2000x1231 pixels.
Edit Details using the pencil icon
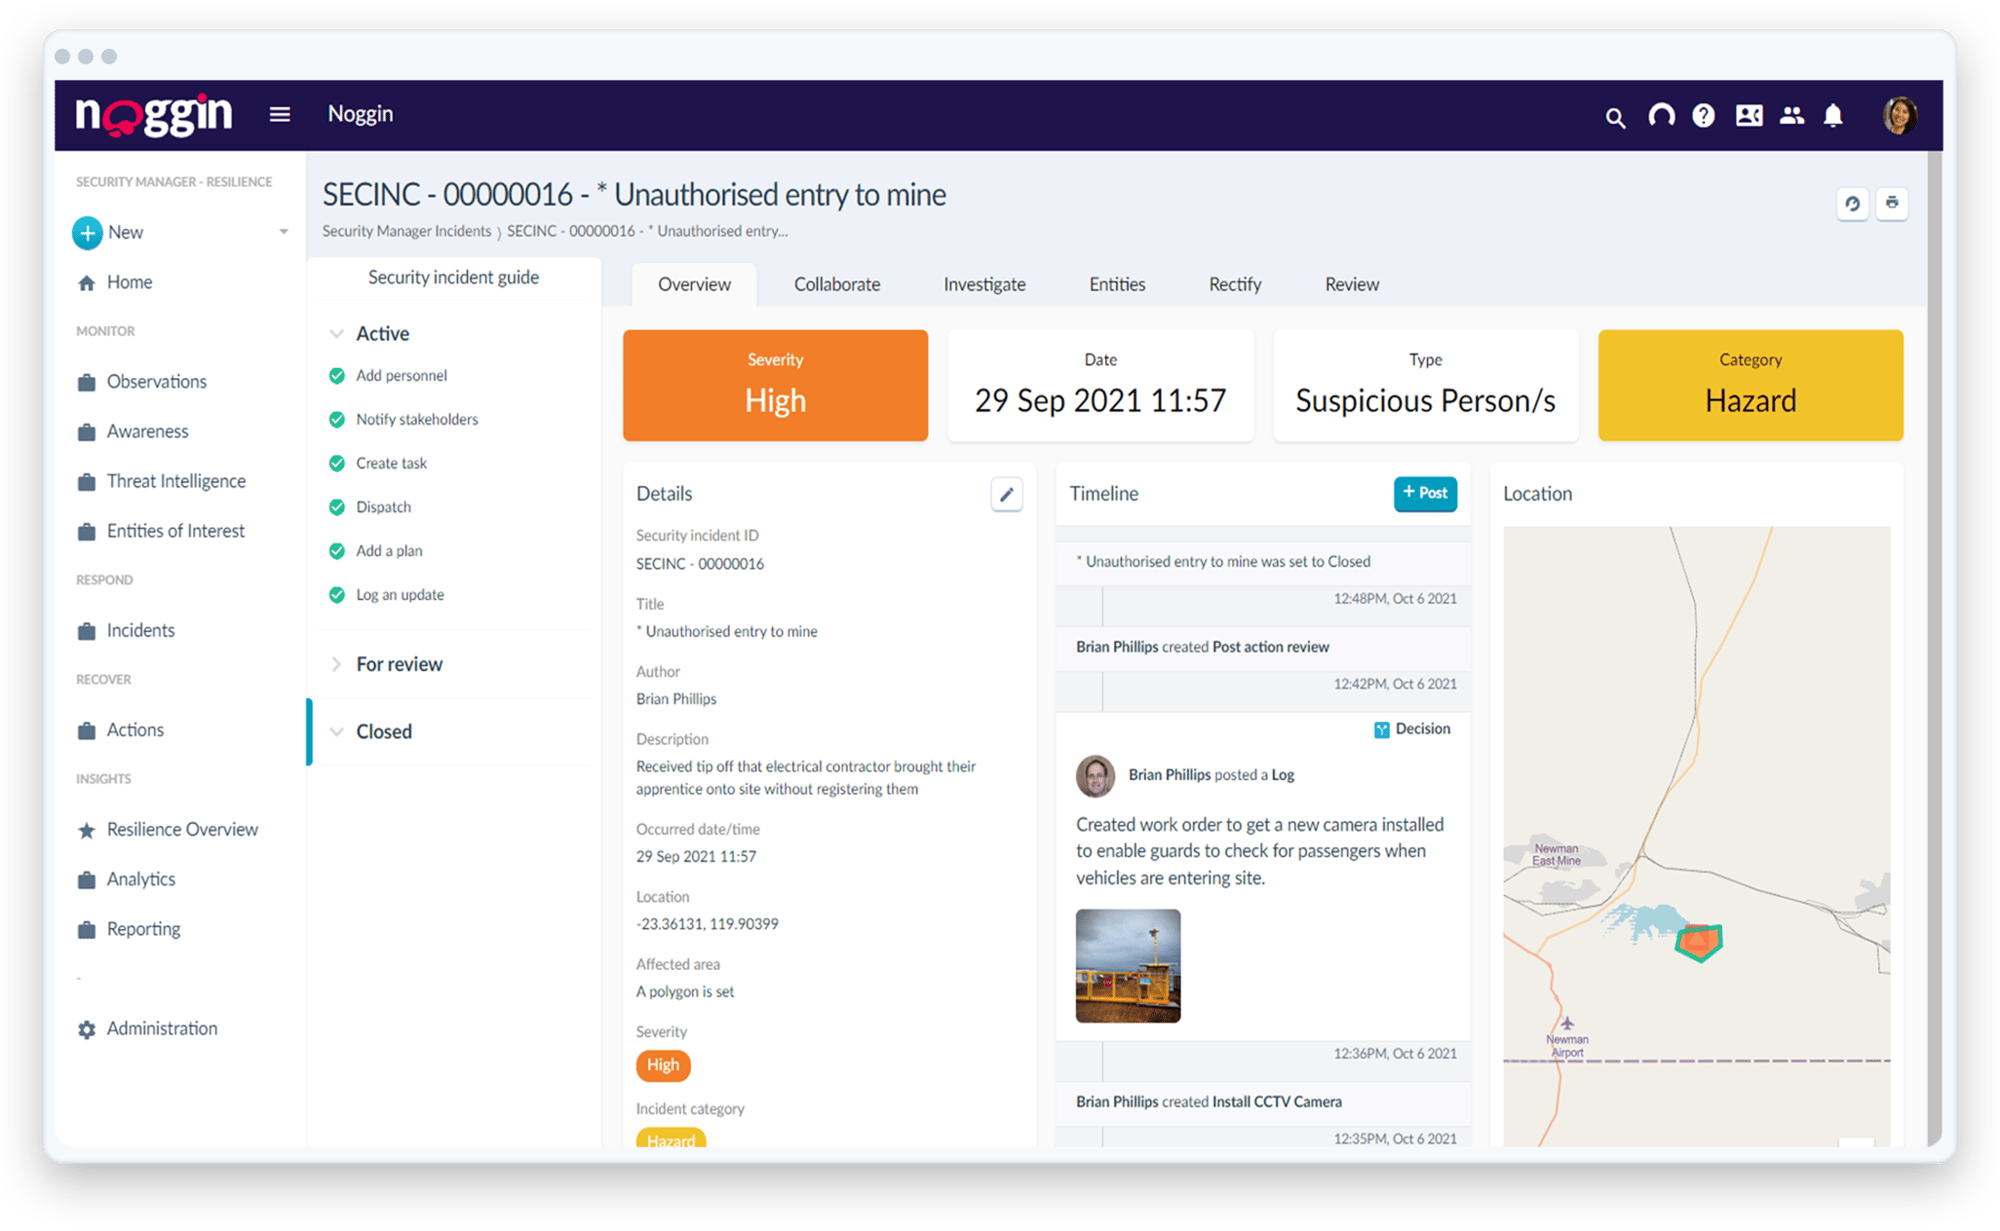click(1007, 494)
